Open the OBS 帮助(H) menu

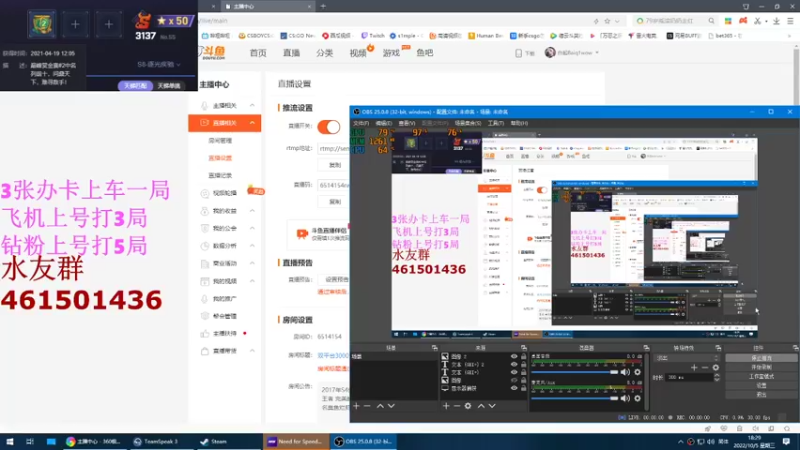[519, 123]
